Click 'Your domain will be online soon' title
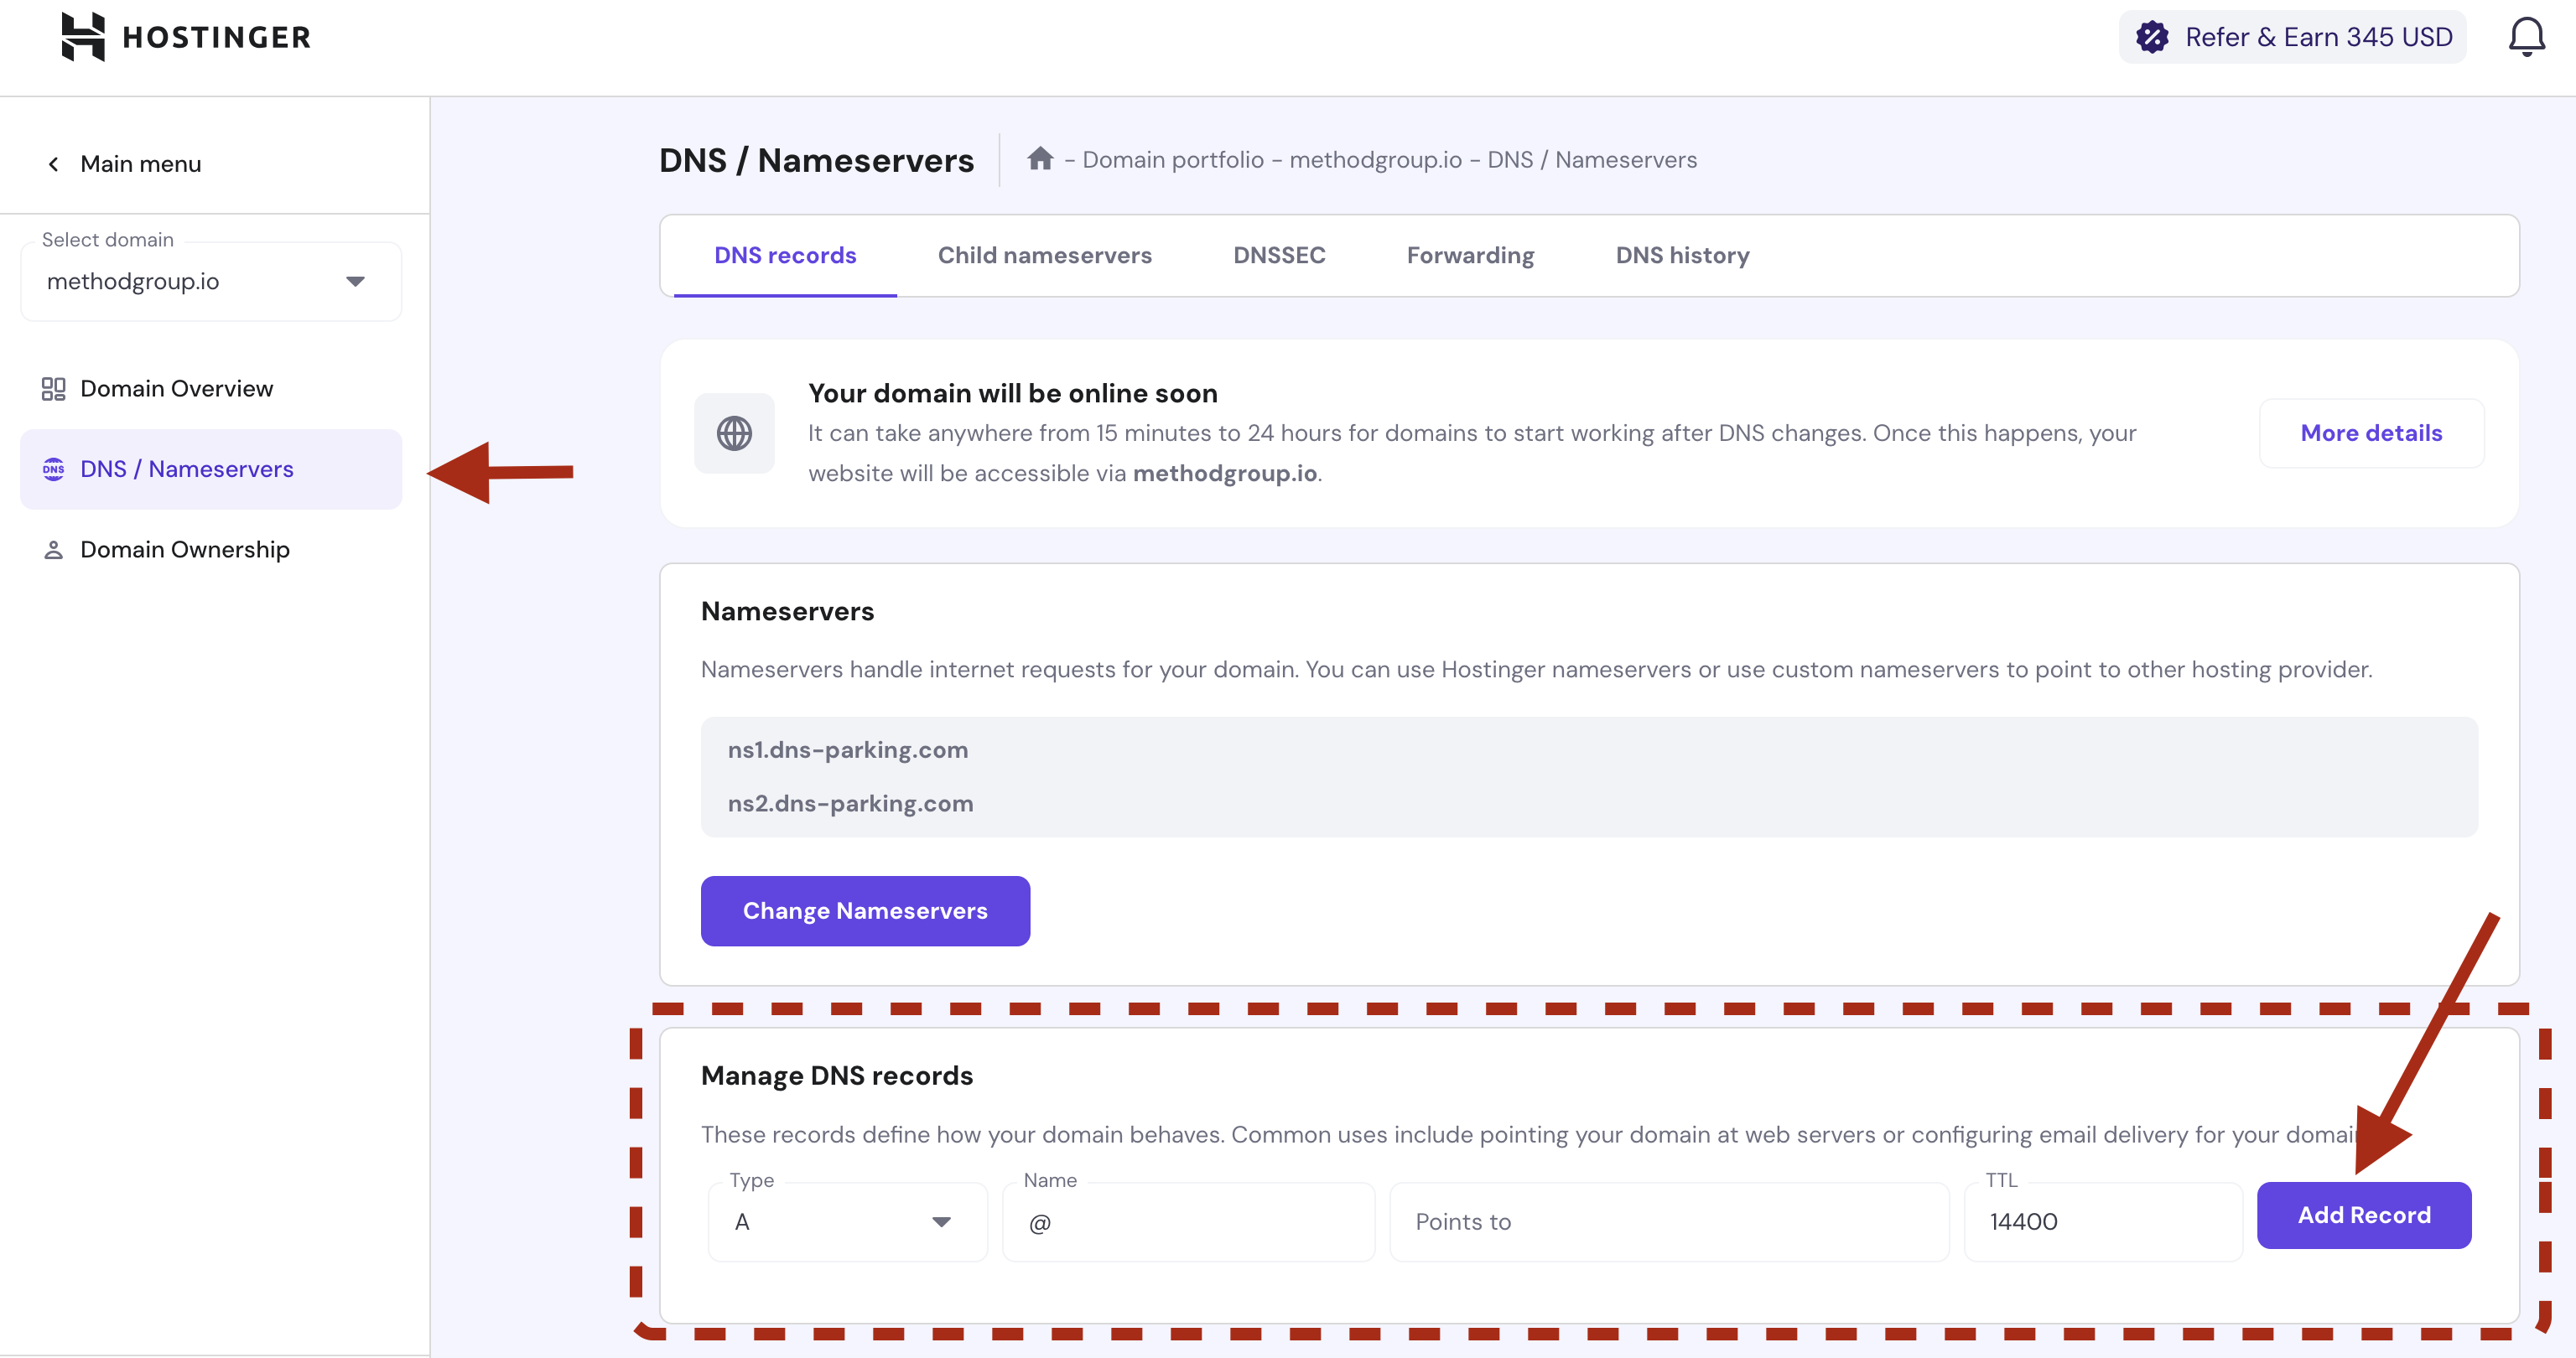The width and height of the screenshot is (2576, 1358). click(x=1012, y=393)
